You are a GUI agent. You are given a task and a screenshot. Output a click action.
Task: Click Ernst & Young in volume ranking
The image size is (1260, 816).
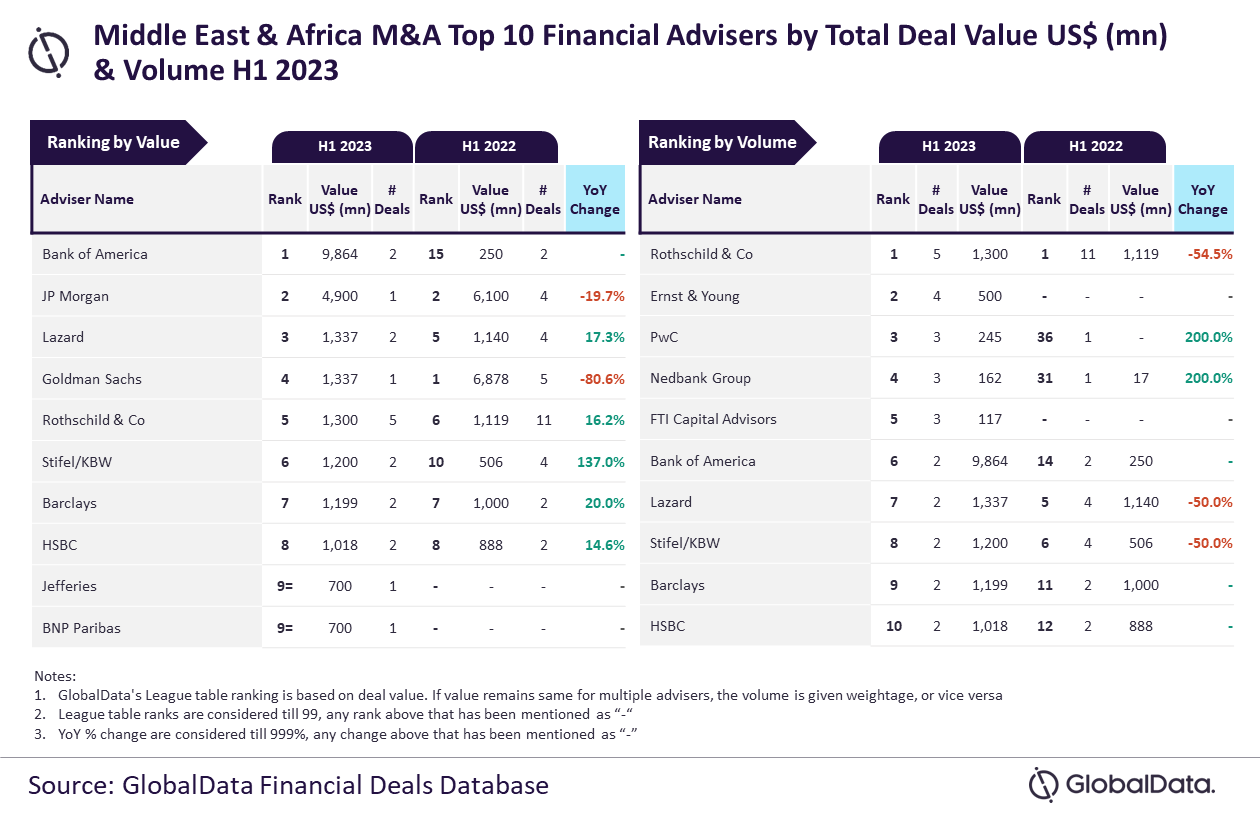(x=694, y=296)
